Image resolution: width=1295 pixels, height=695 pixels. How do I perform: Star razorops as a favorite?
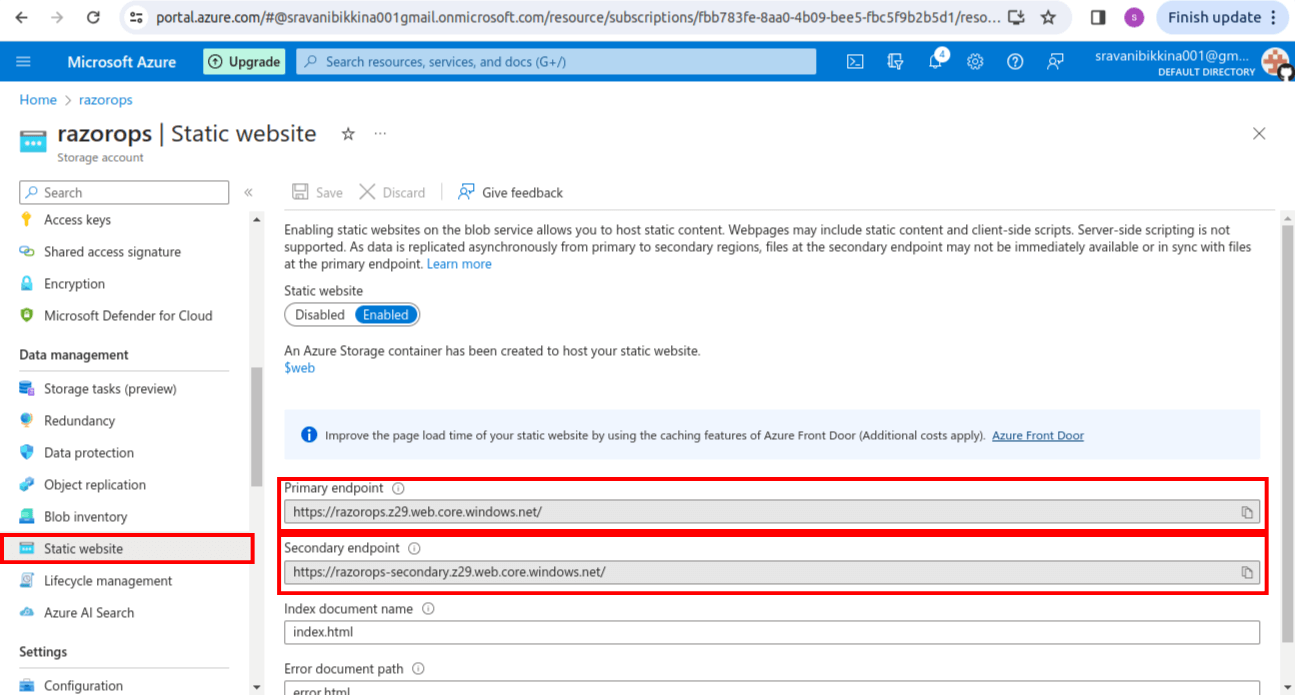347,132
